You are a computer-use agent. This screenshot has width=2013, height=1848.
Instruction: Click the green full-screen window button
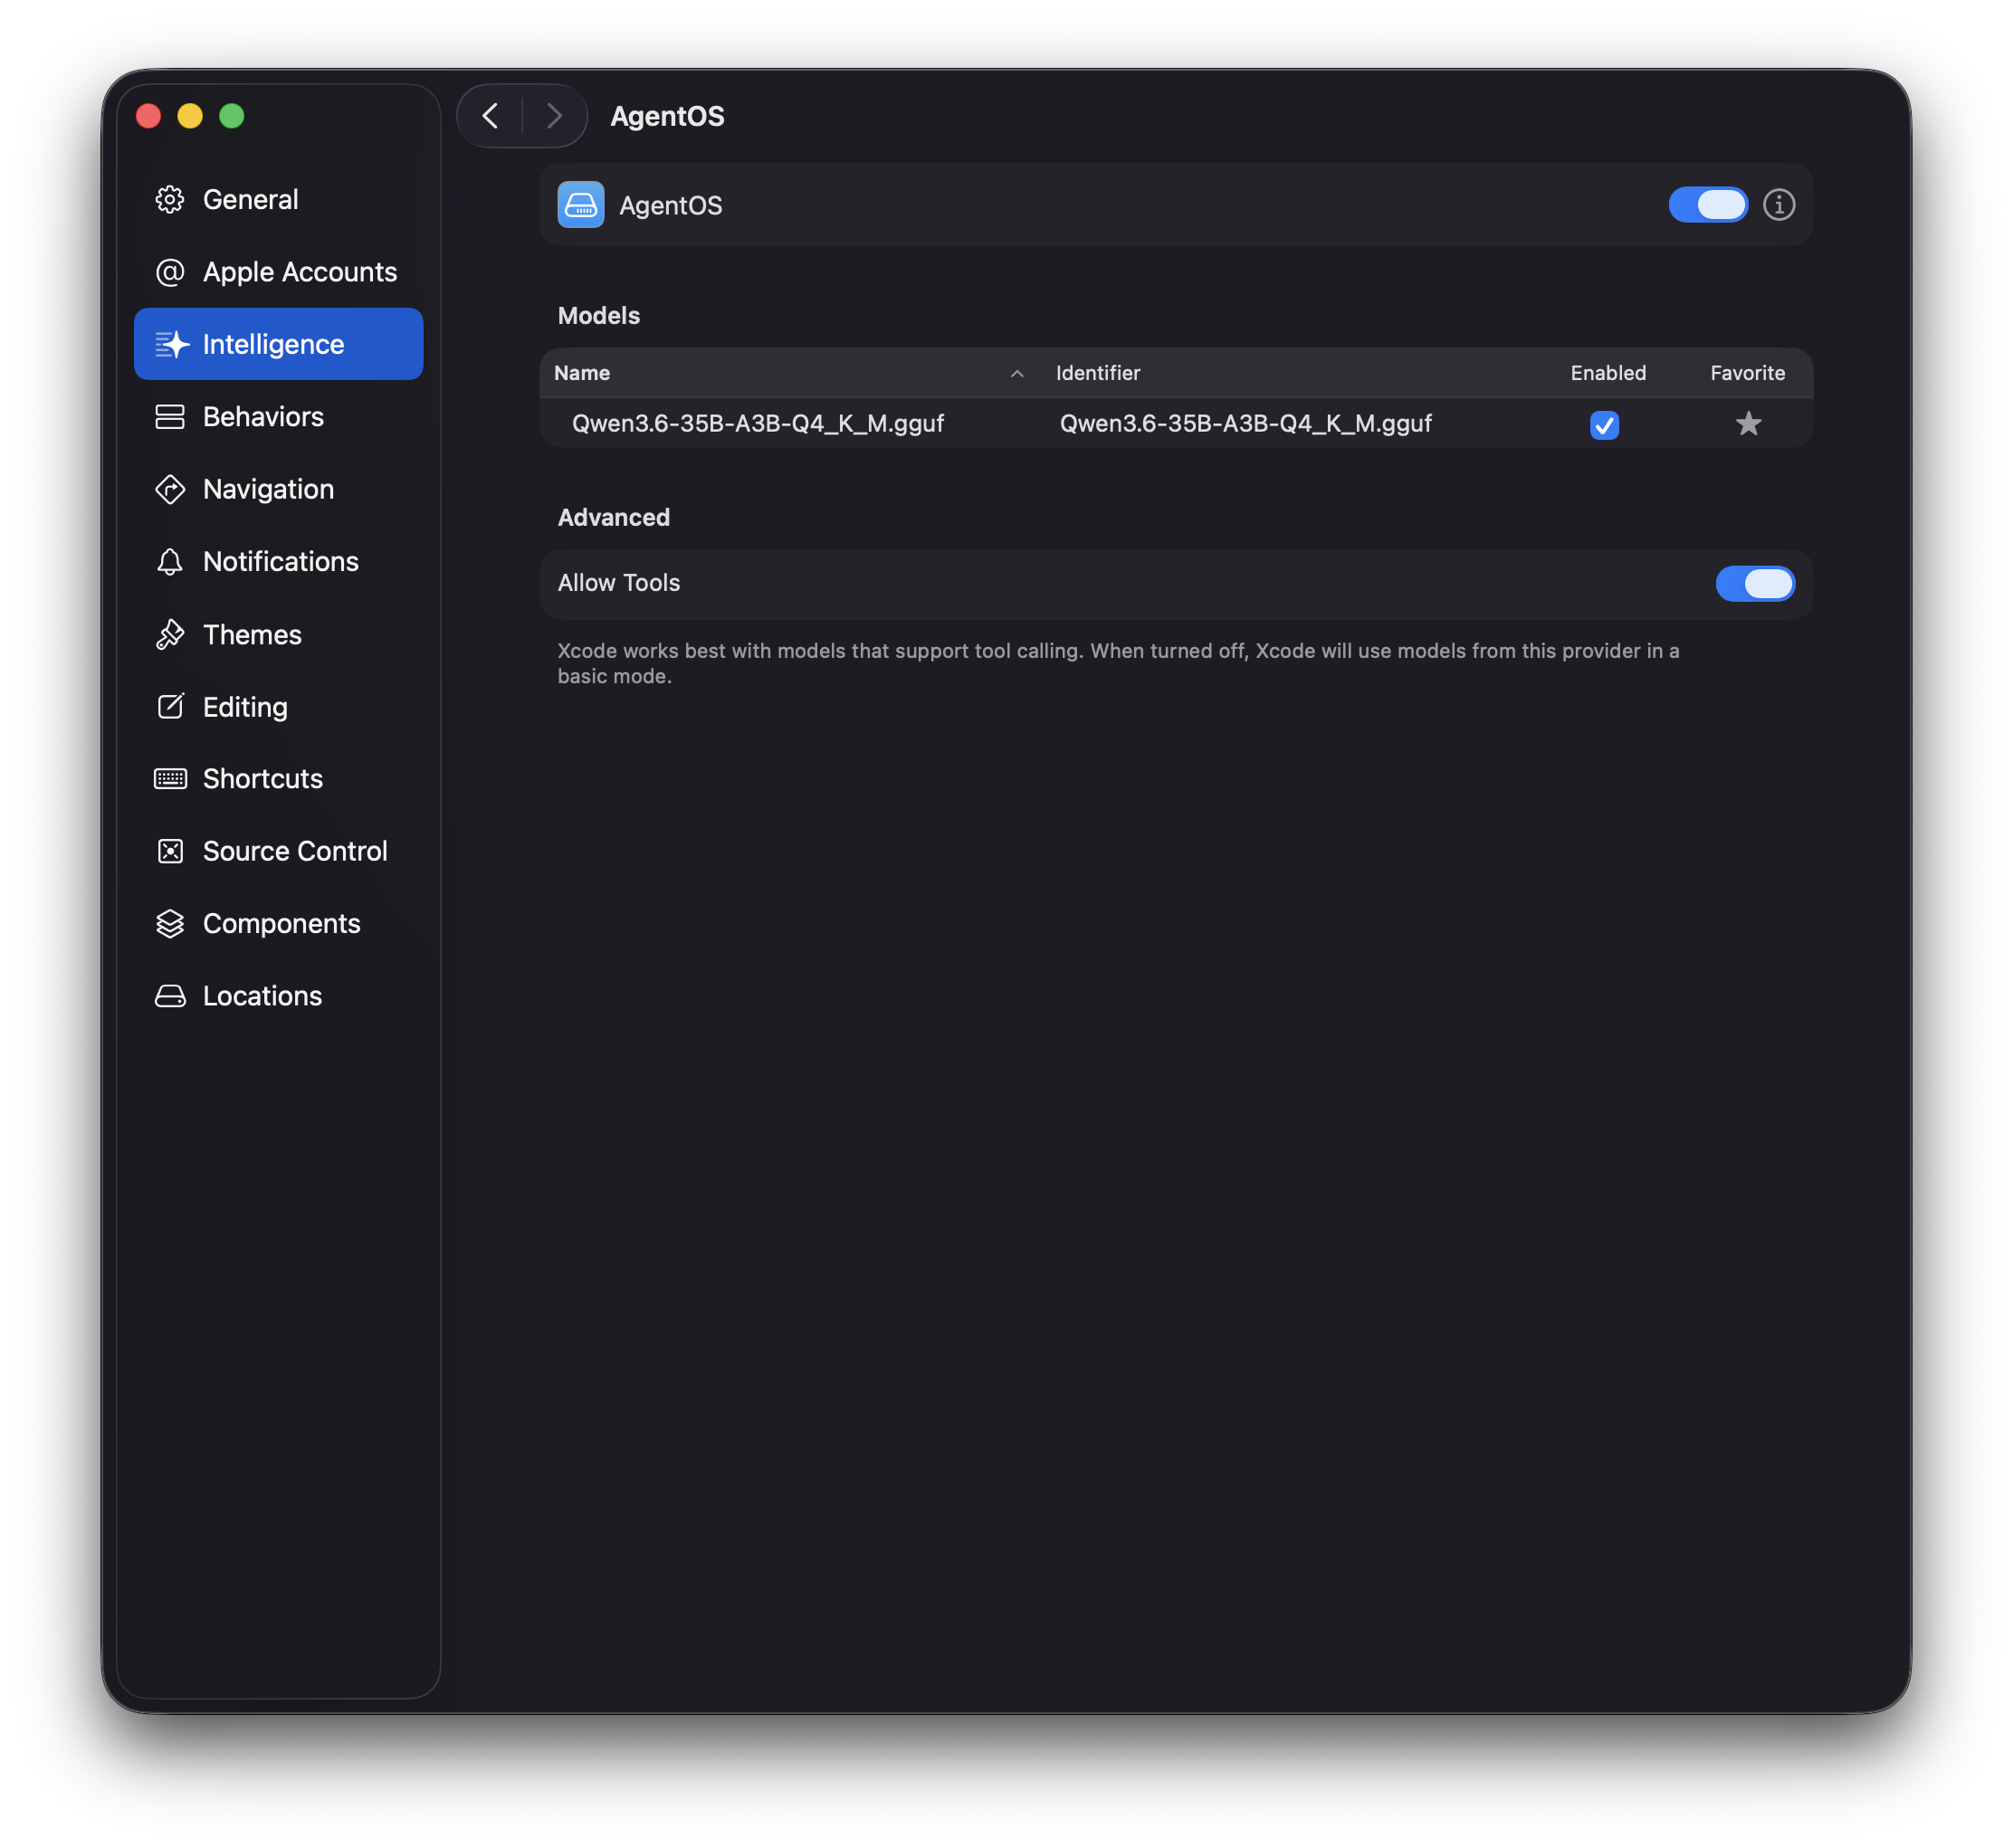(x=232, y=116)
